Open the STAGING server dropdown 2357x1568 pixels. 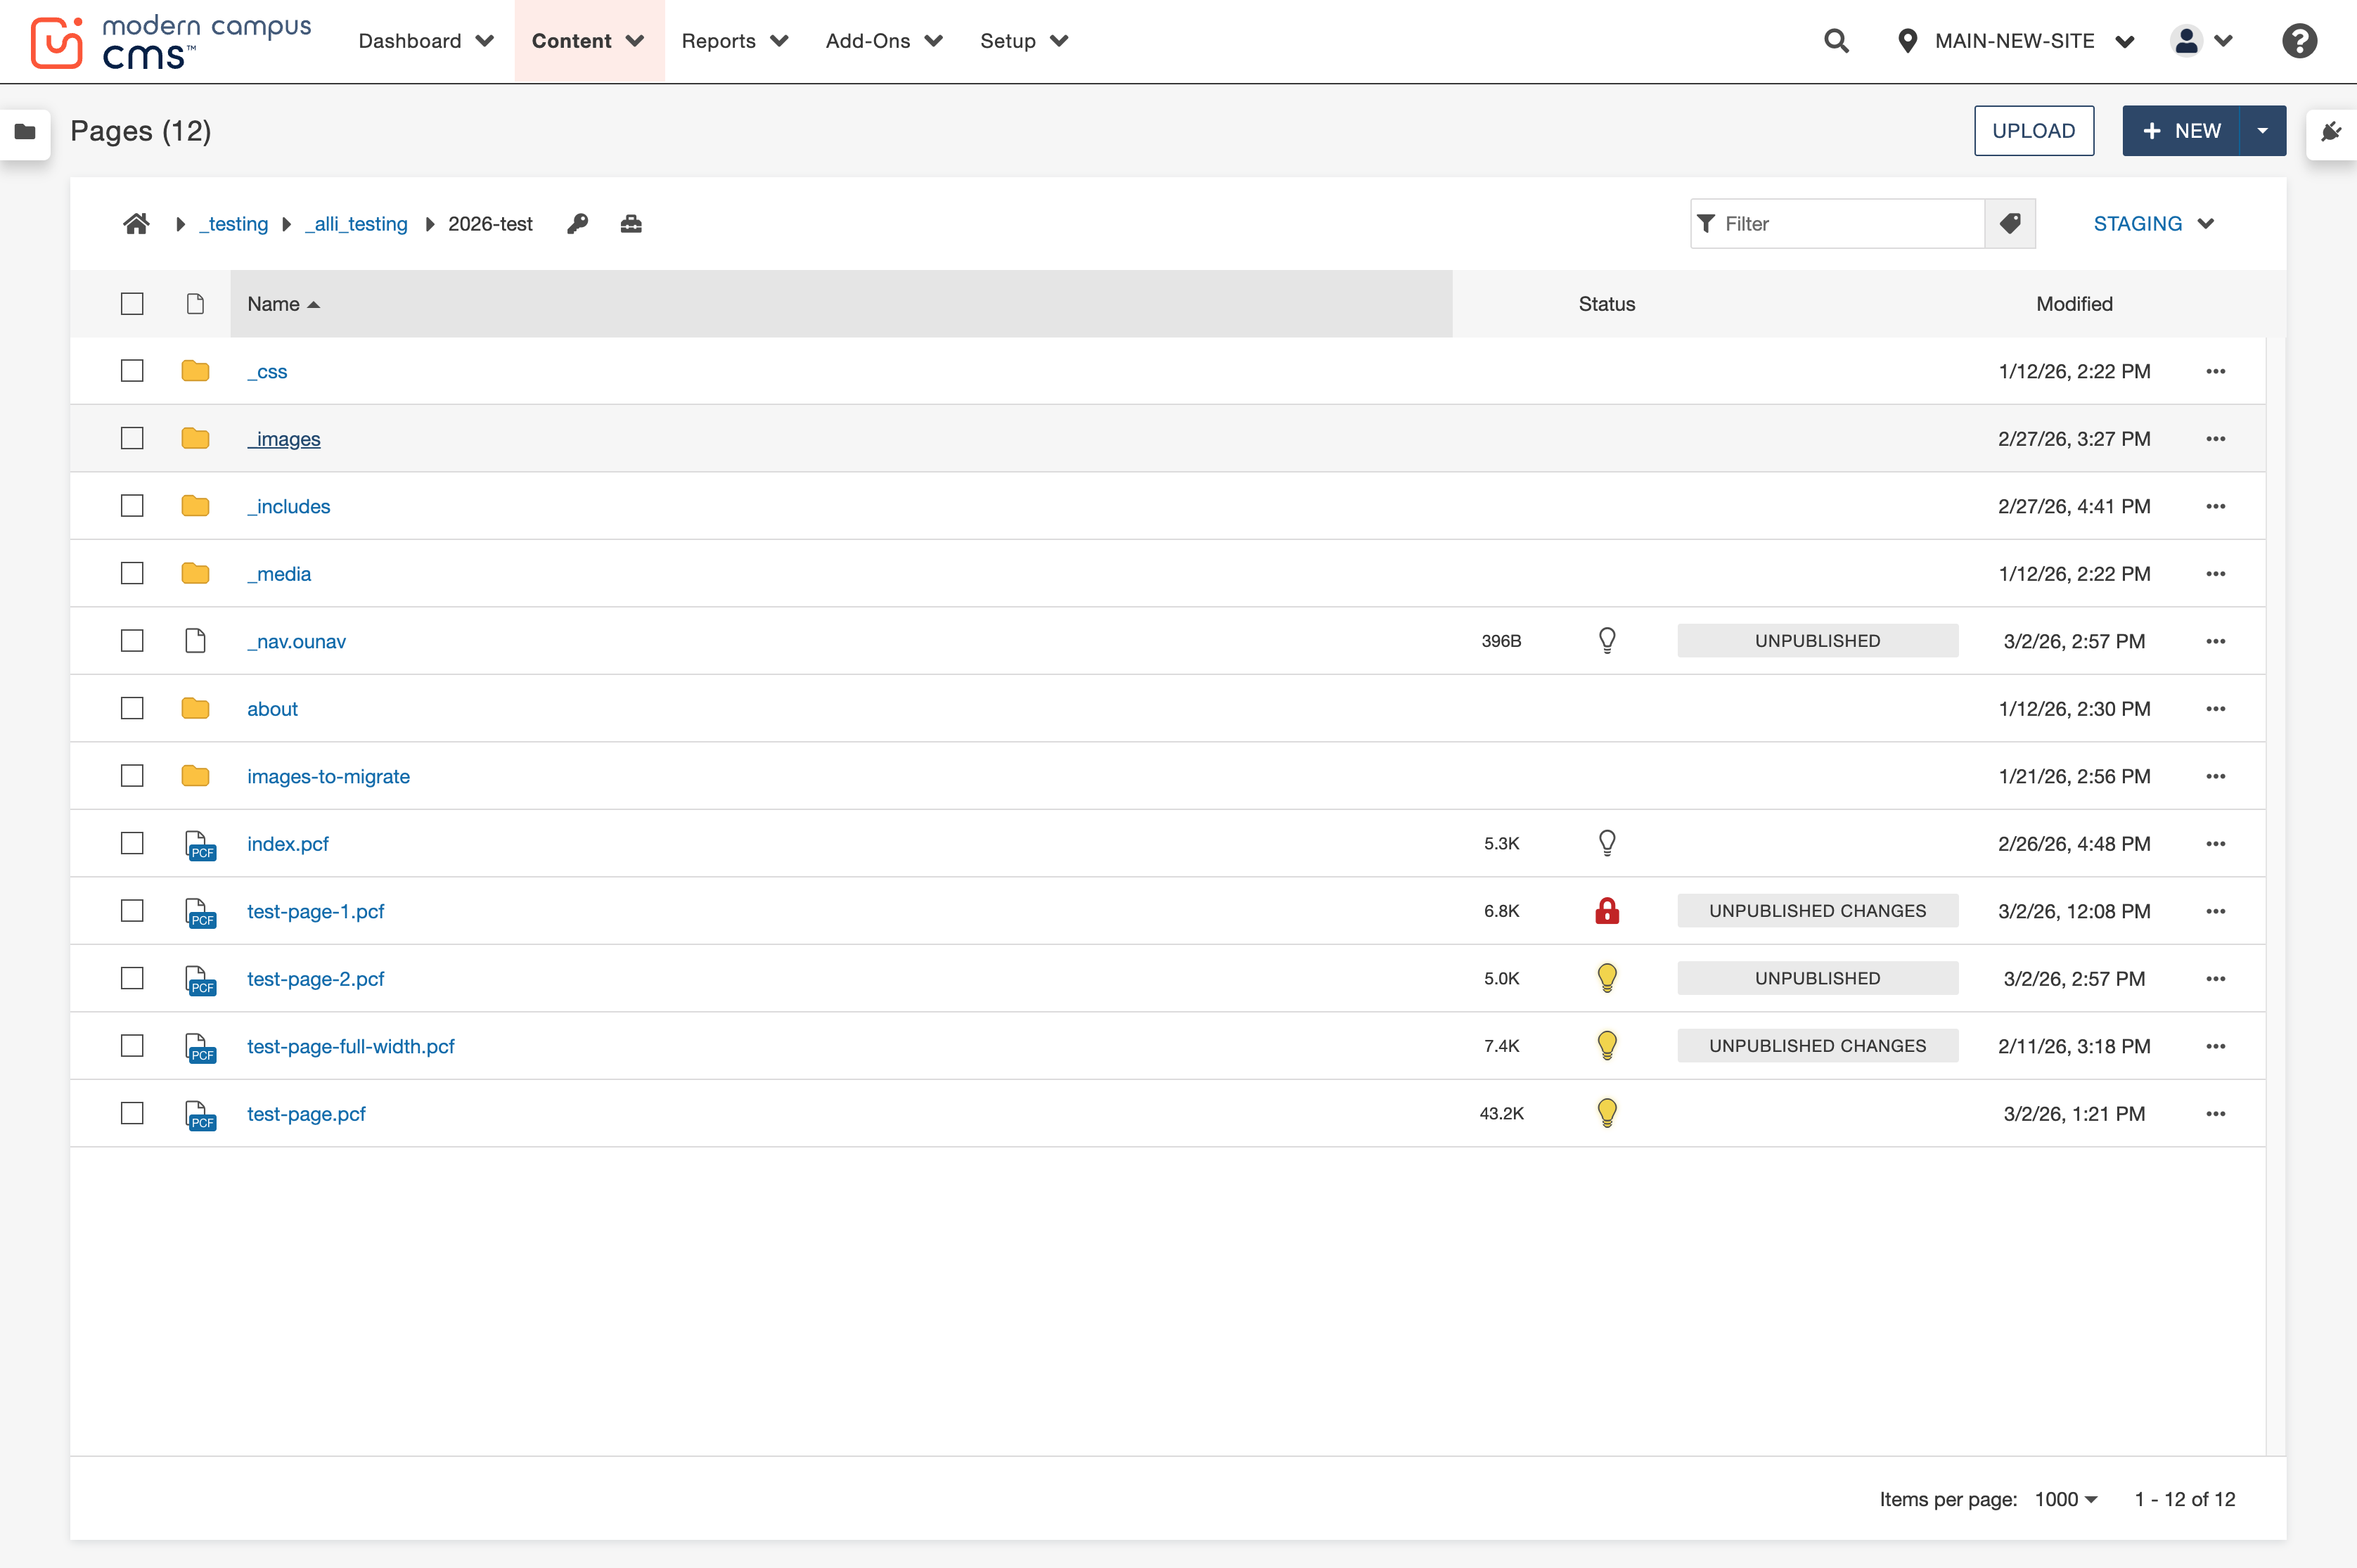tap(2154, 224)
